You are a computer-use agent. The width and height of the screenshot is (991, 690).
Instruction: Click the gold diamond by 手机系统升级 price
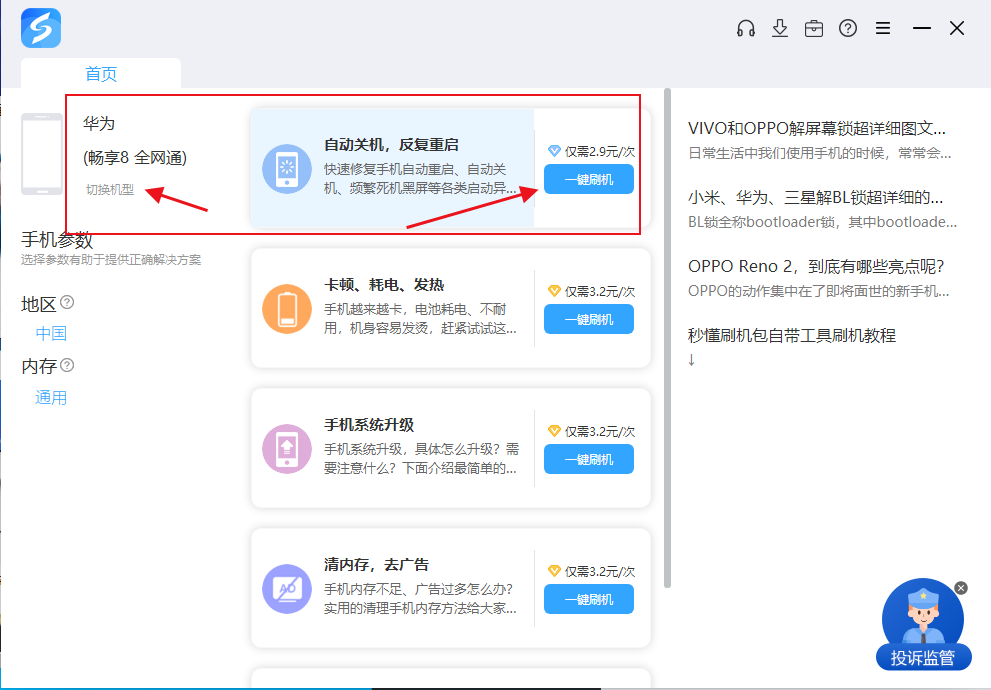[554, 431]
